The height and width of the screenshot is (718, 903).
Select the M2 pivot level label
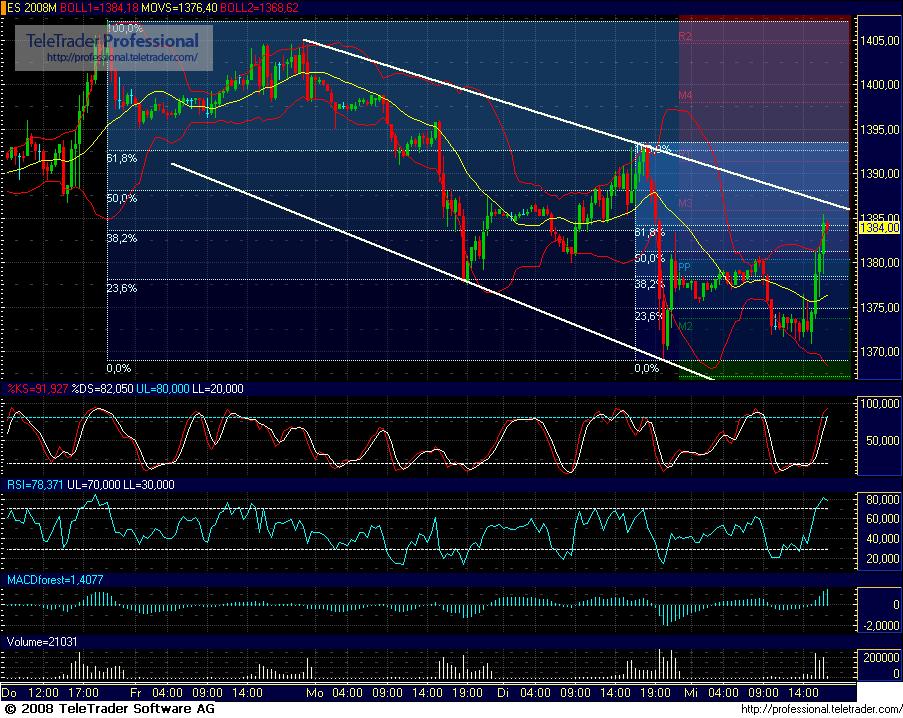[x=685, y=326]
